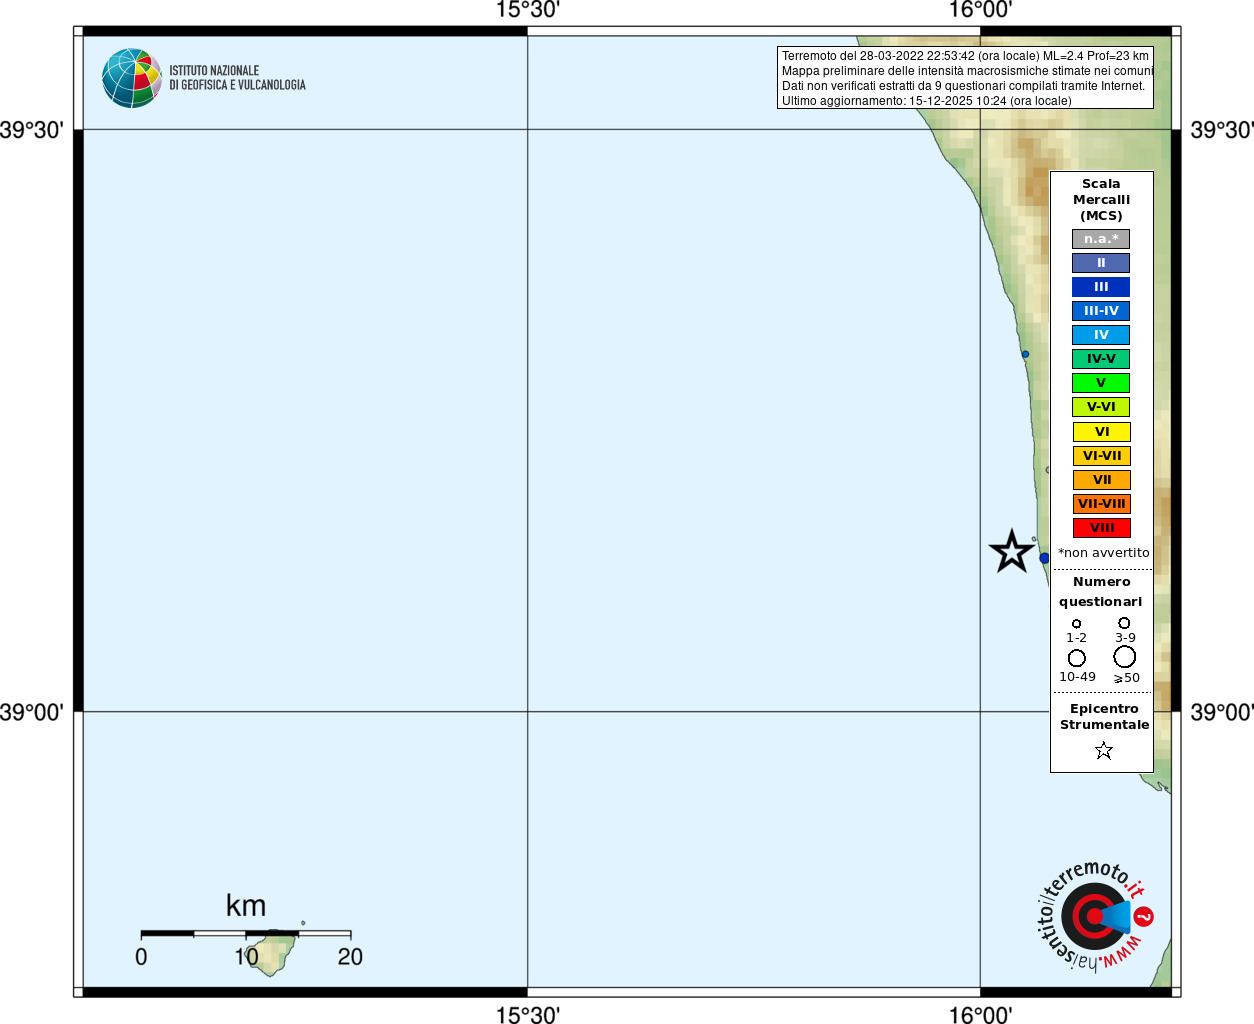Click the epicenter star on the map

pos(1012,551)
